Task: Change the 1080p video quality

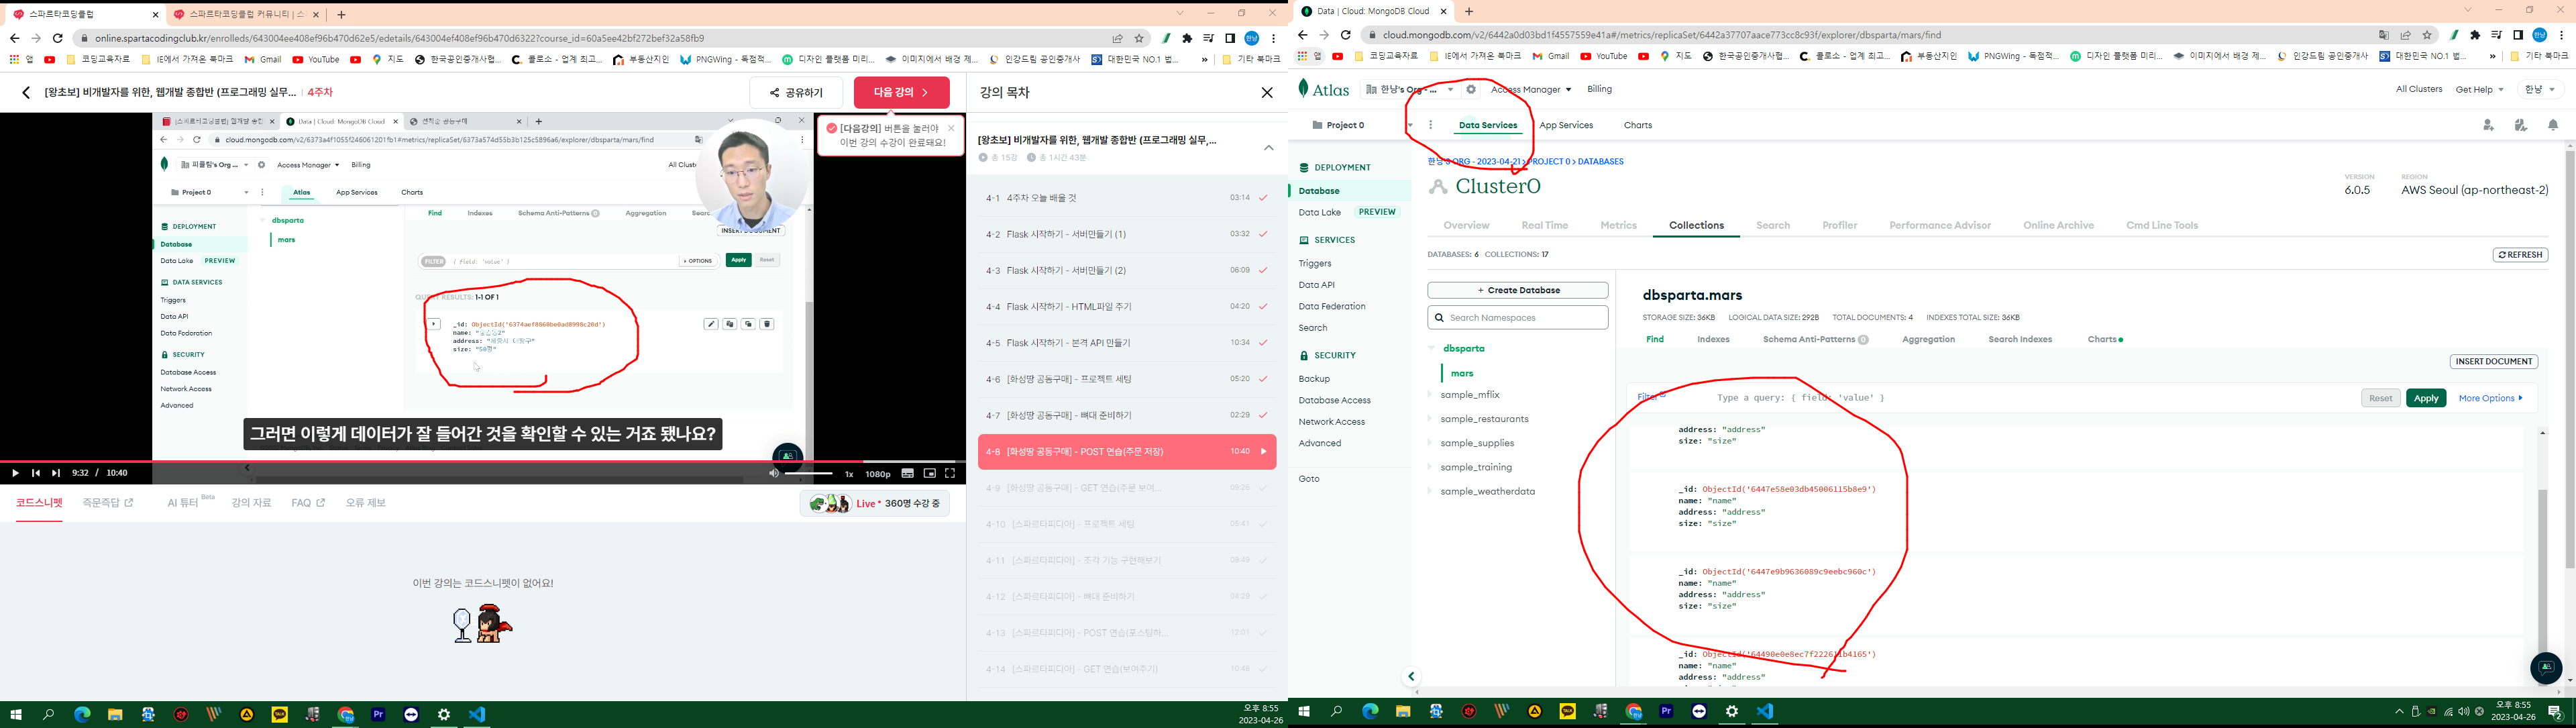Action: tap(877, 474)
